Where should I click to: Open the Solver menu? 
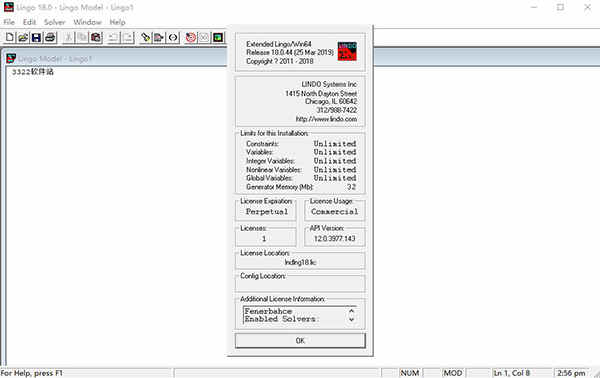pos(55,22)
